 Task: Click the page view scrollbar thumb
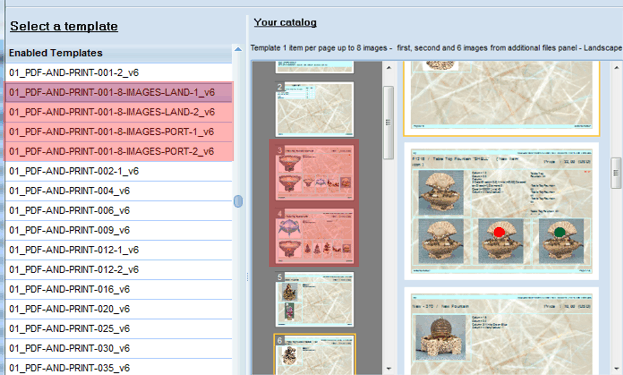point(616,173)
